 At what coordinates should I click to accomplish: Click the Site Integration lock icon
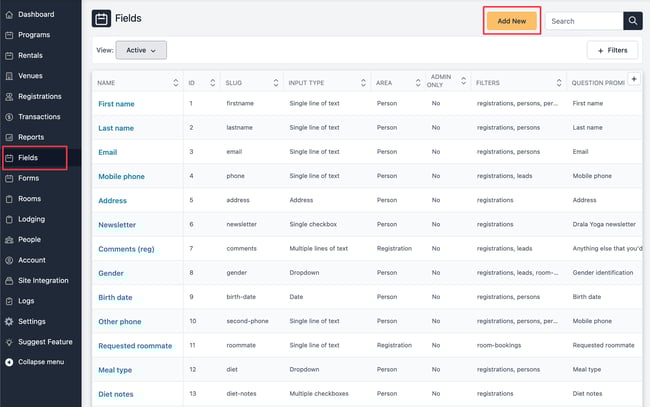coord(9,281)
